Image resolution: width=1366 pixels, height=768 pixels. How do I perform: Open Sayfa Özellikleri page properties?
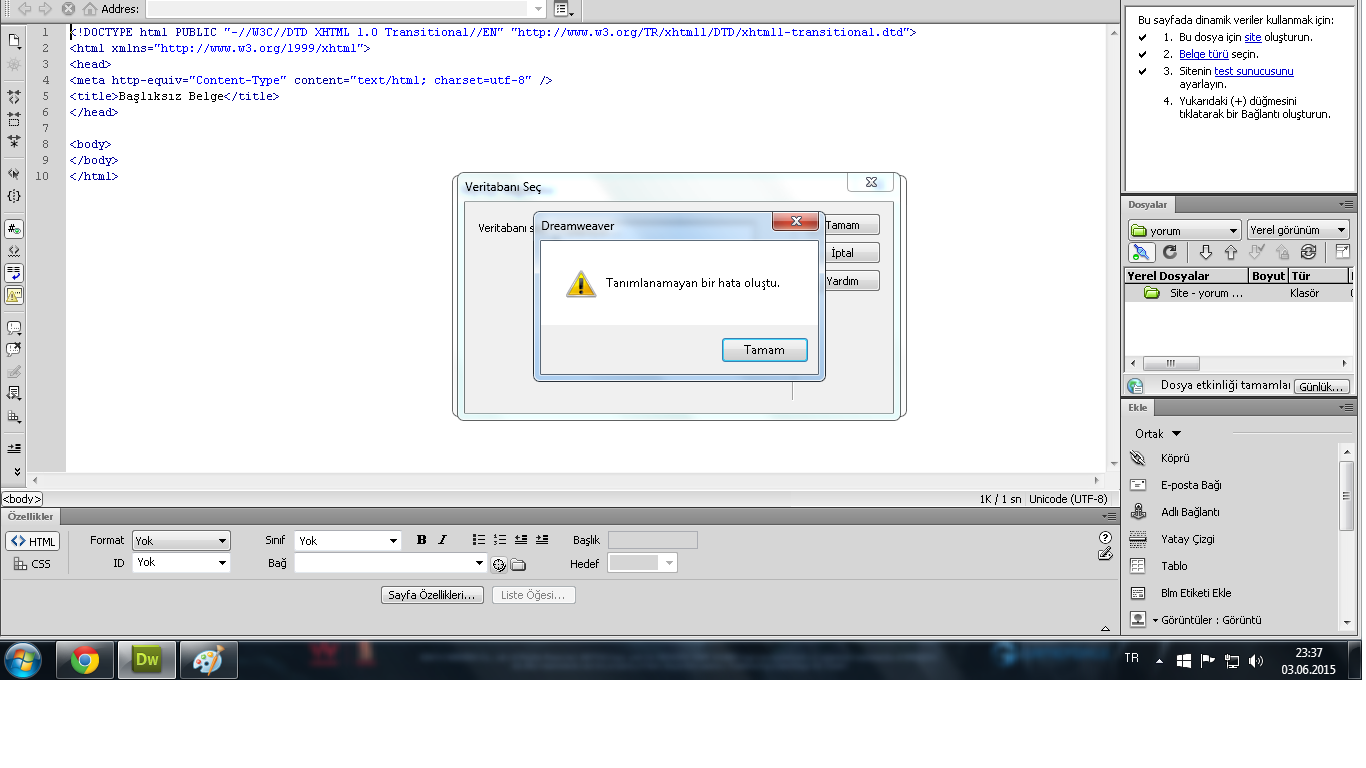pos(433,595)
